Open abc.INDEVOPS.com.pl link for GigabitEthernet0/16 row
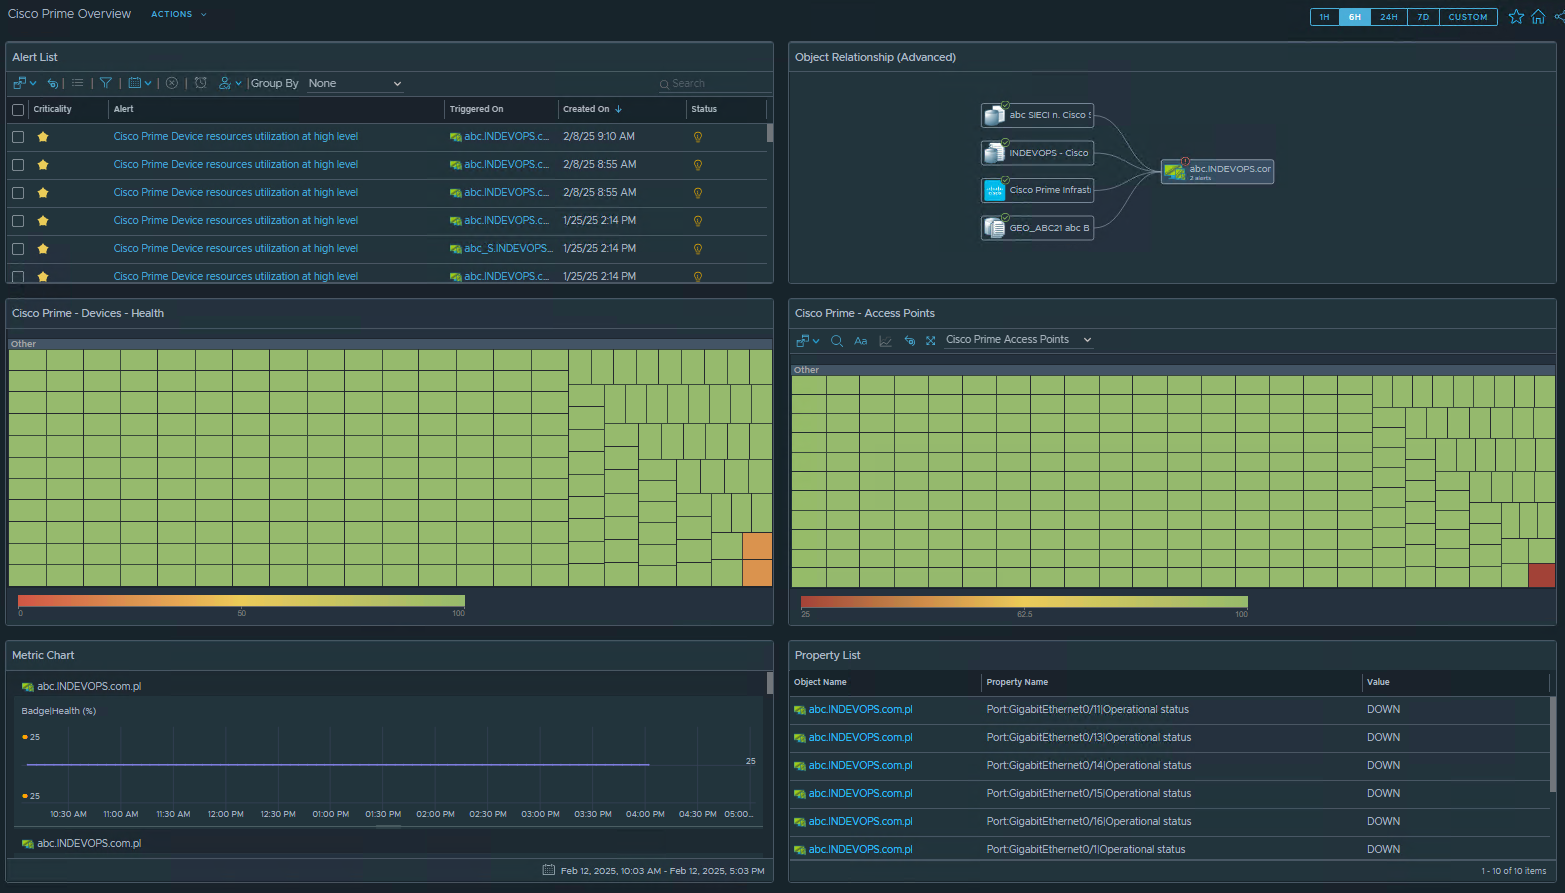Screen dimensions: 1565x893 tap(860, 822)
